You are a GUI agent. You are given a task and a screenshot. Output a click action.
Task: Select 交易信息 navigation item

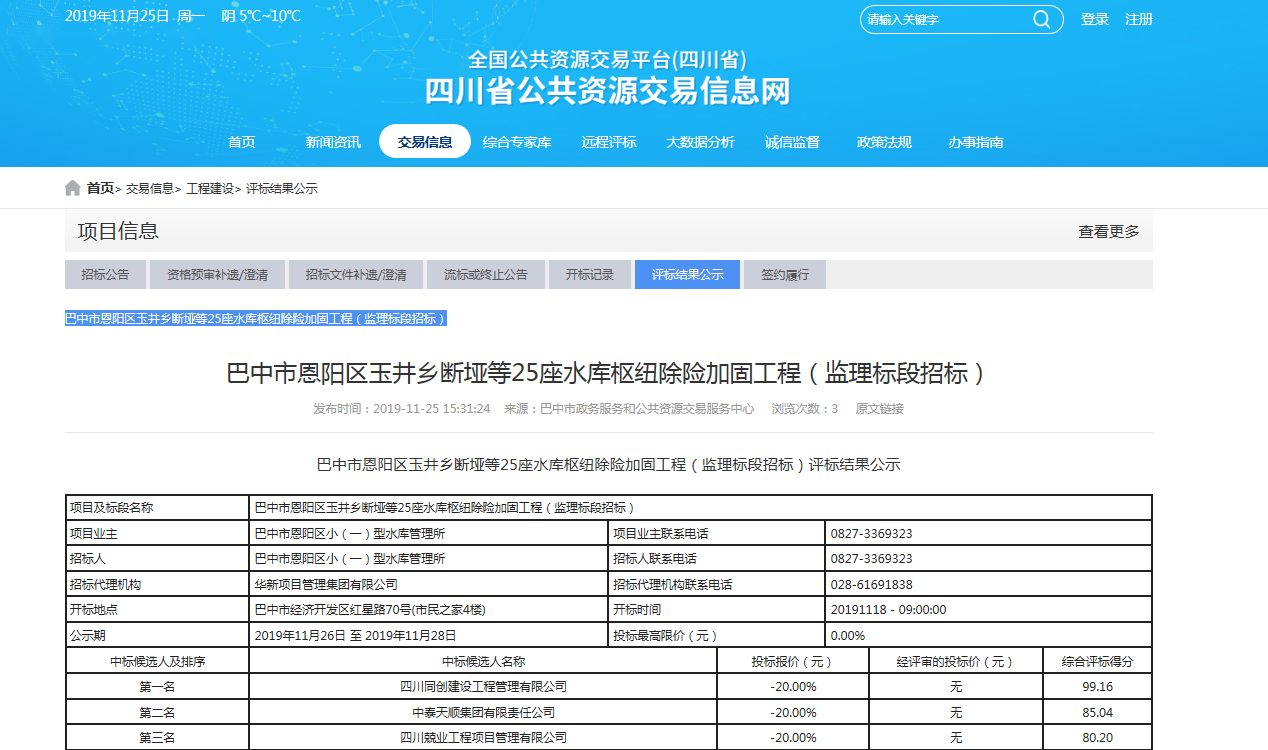(x=425, y=142)
